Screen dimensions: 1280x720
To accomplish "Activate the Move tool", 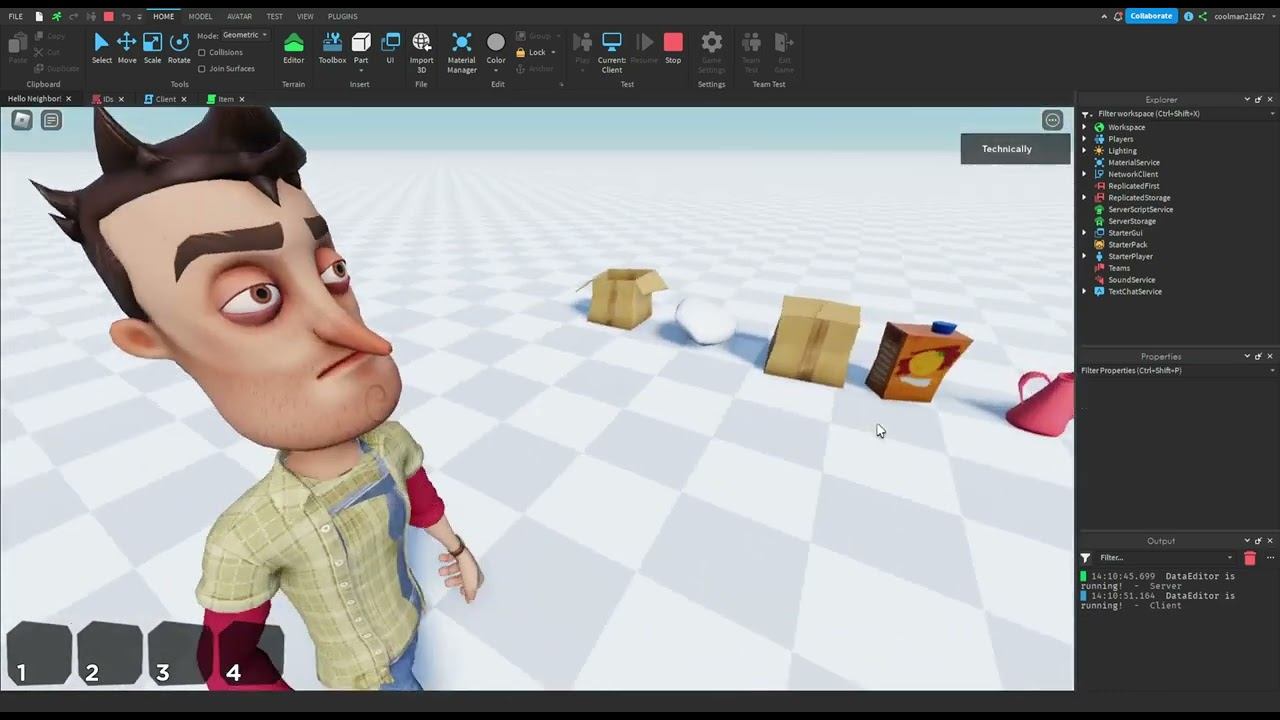I will (127, 48).
